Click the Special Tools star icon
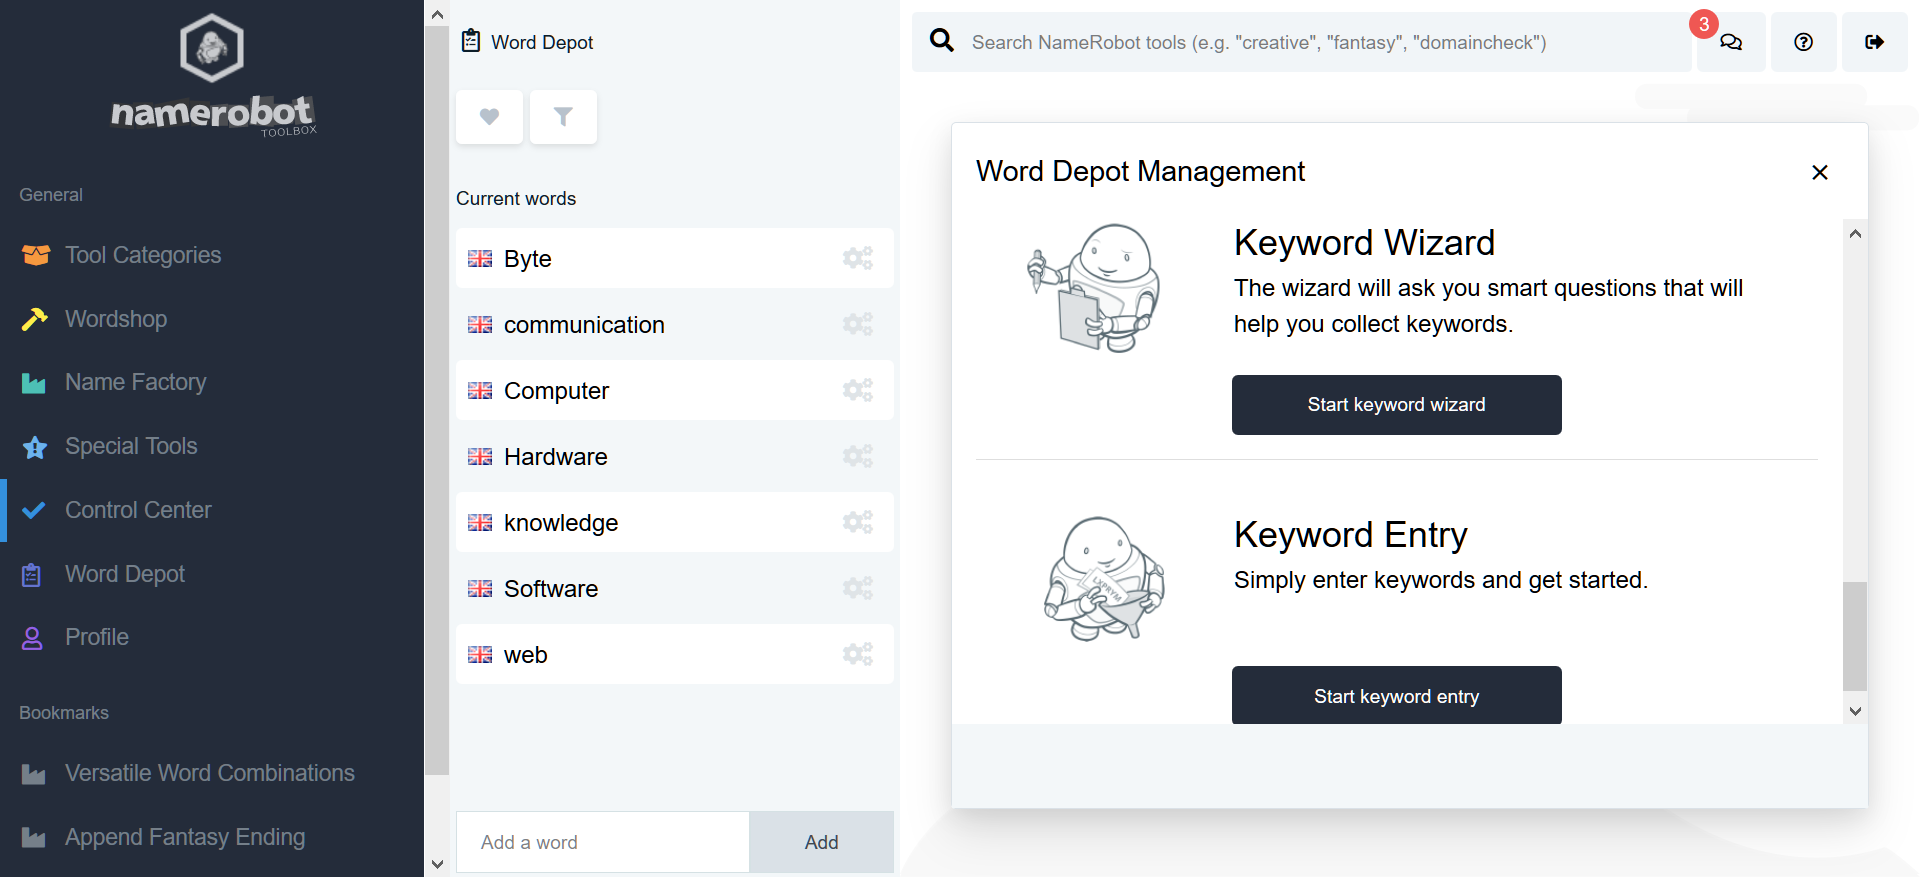This screenshot has width=1920, height=877. coord(35,447)
